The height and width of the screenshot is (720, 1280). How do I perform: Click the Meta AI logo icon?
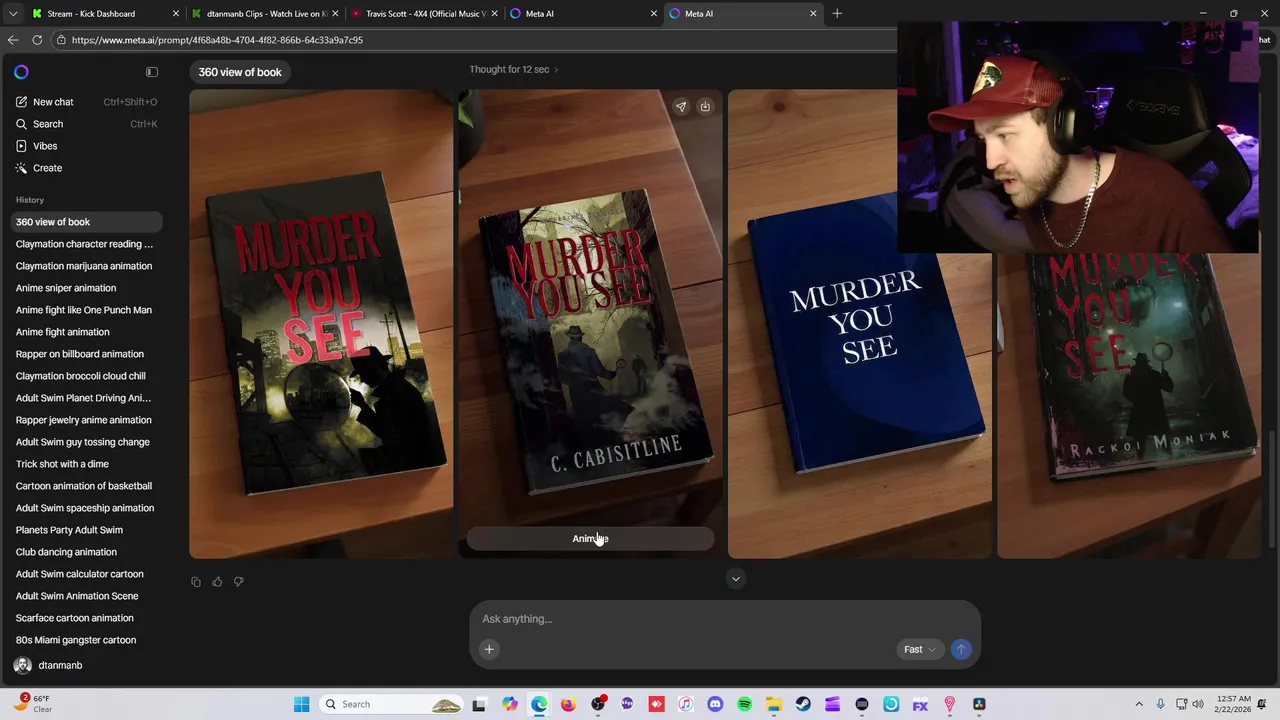point(21,72)
